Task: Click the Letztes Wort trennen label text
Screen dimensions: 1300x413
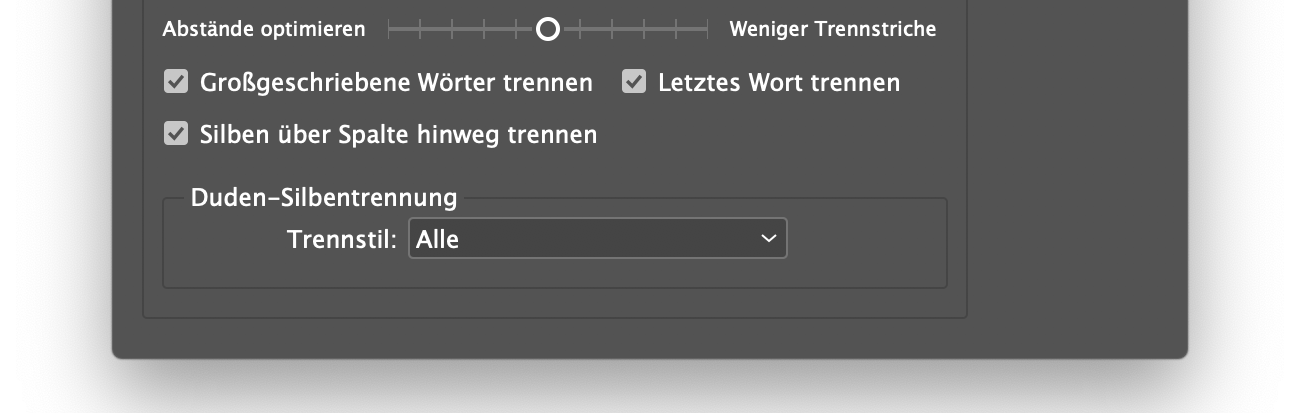Action: pyautogui.click(x=779, y=82)
